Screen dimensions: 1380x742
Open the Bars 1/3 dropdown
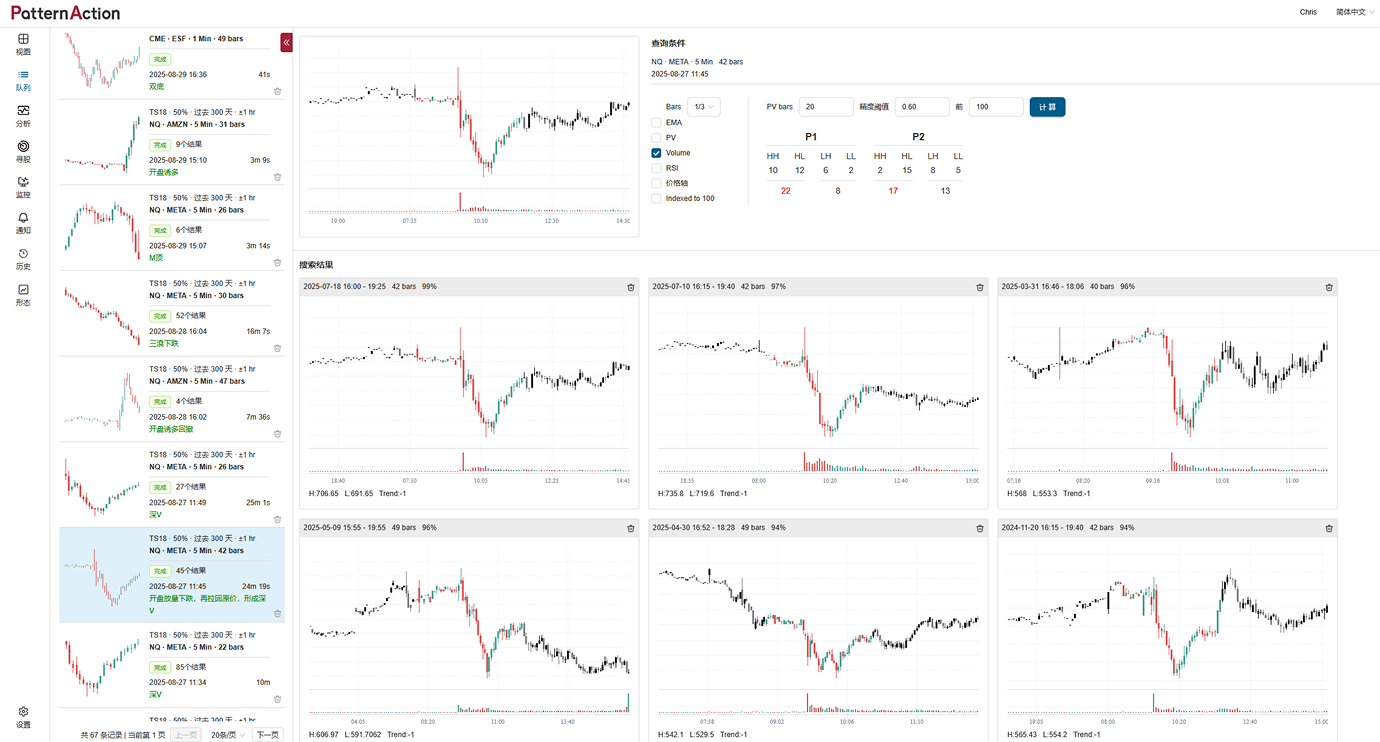pyautogui.click(x=703, y=107)
